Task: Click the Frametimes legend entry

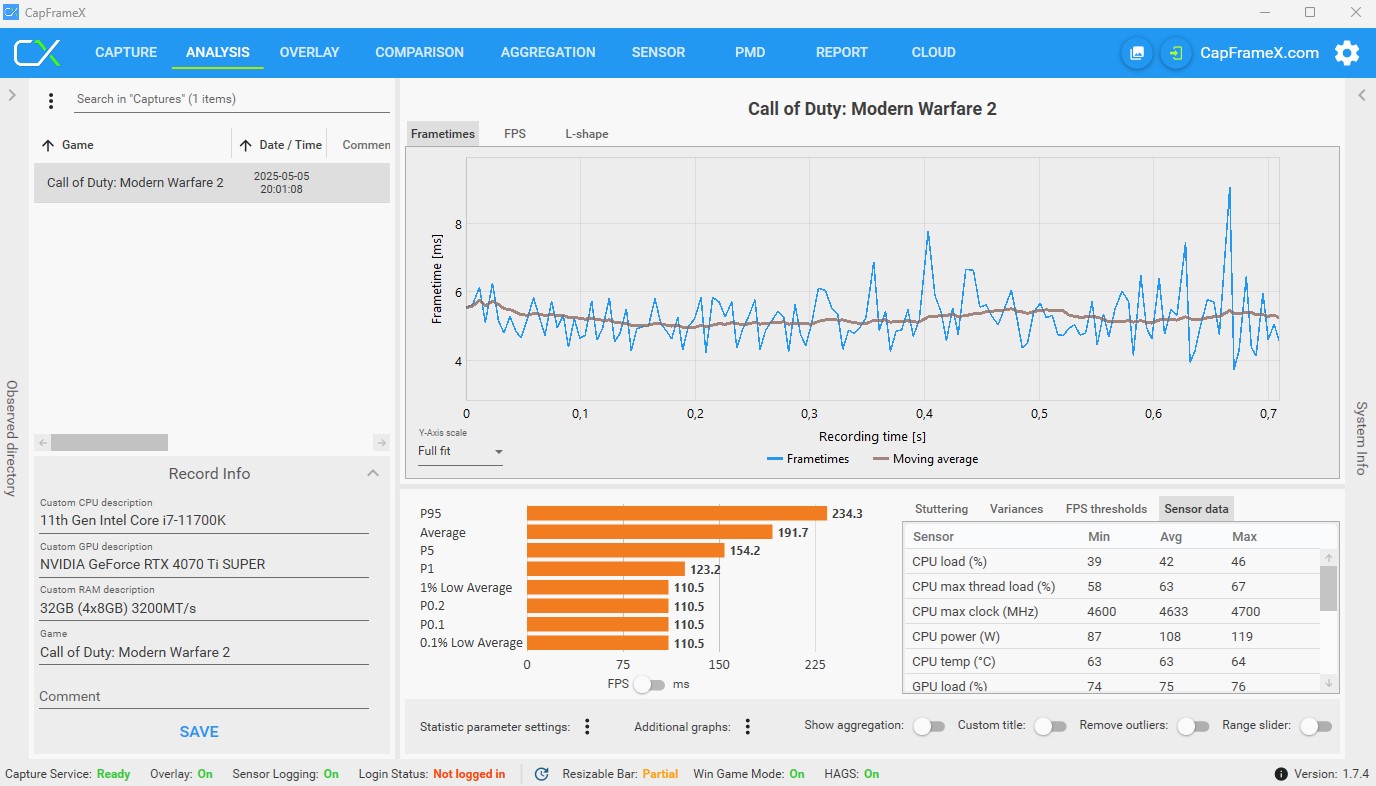Action: point(808,459)
